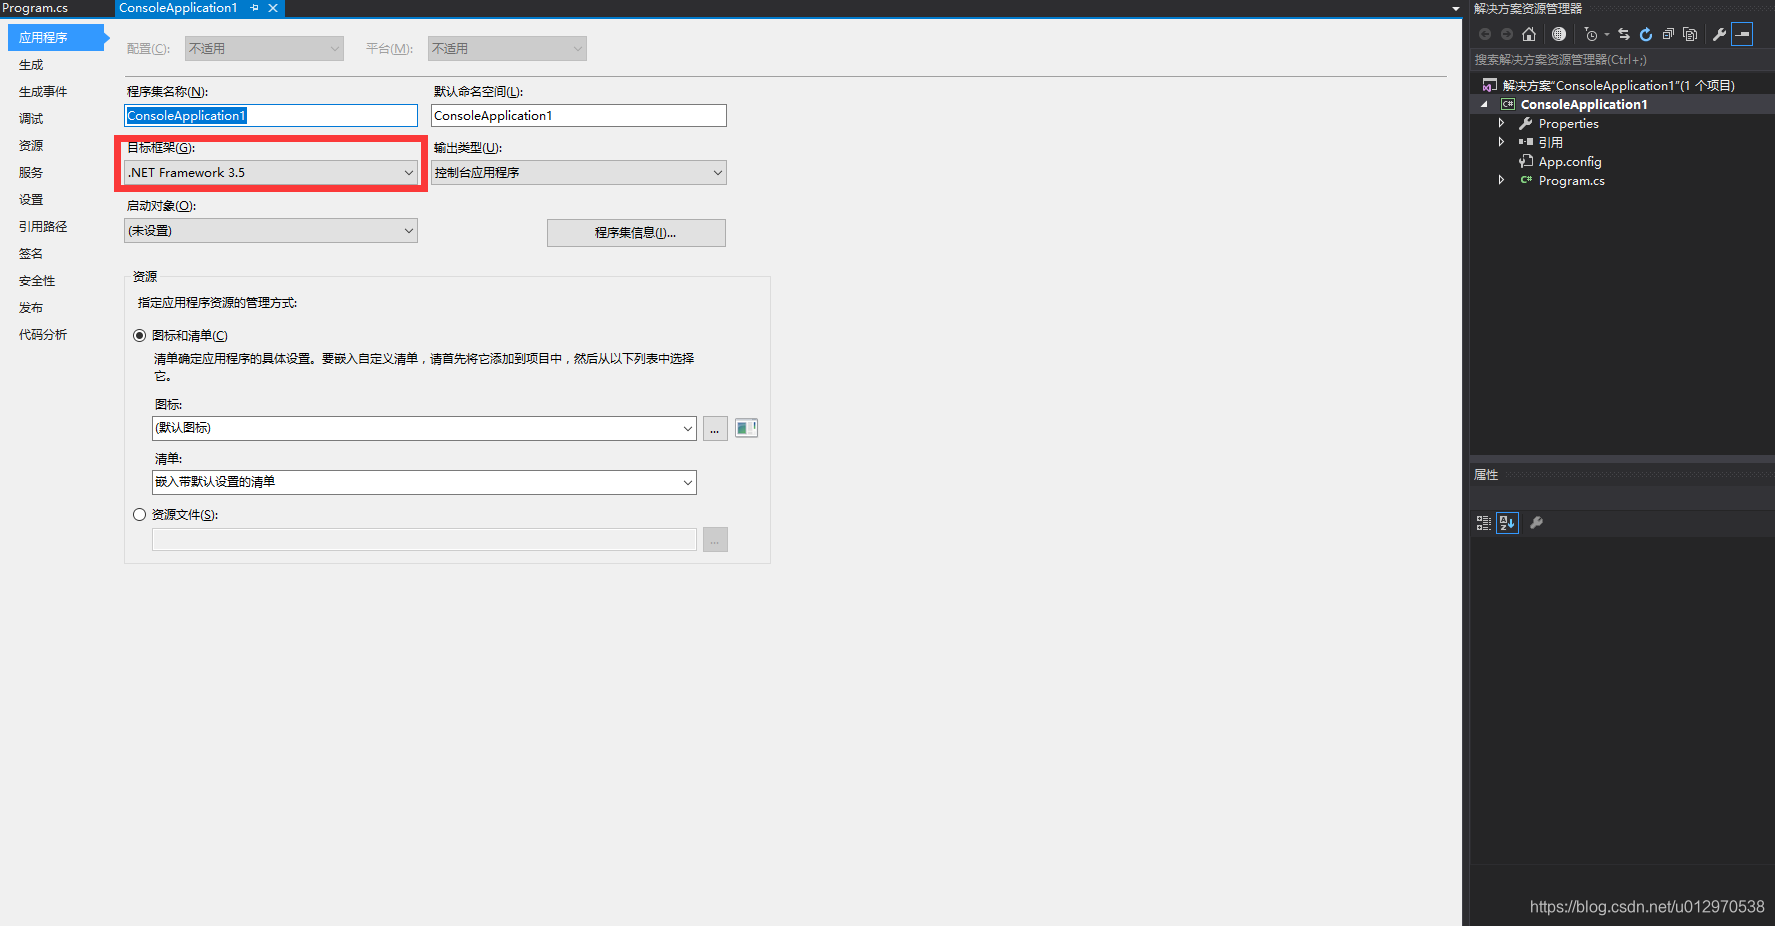Open the pending changes filter clock icon
The image size is (1775, 926).
pos(1591,34)
